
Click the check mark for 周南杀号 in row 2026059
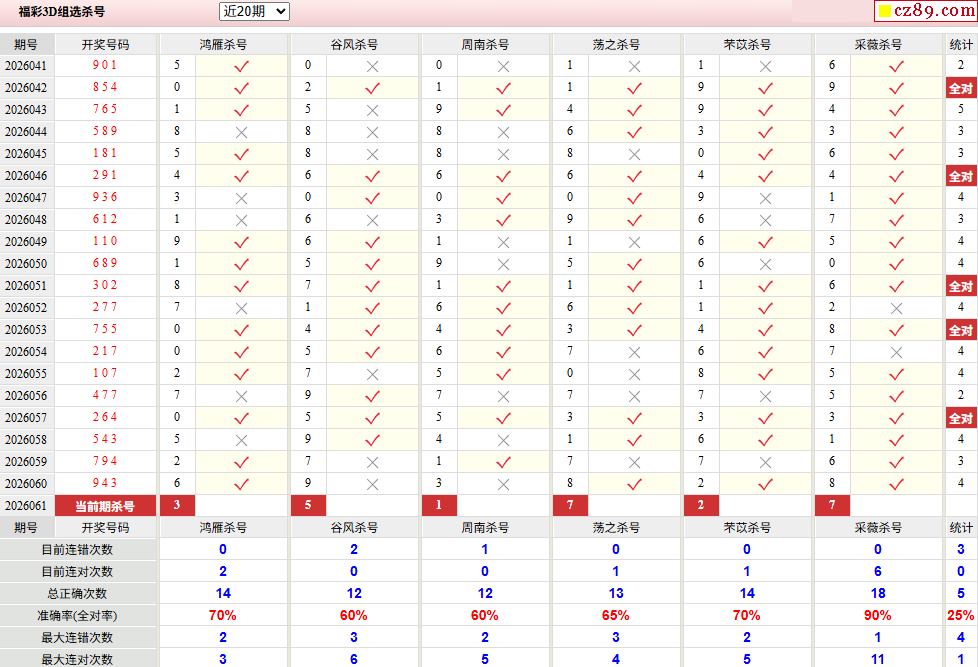pos(503,462)
